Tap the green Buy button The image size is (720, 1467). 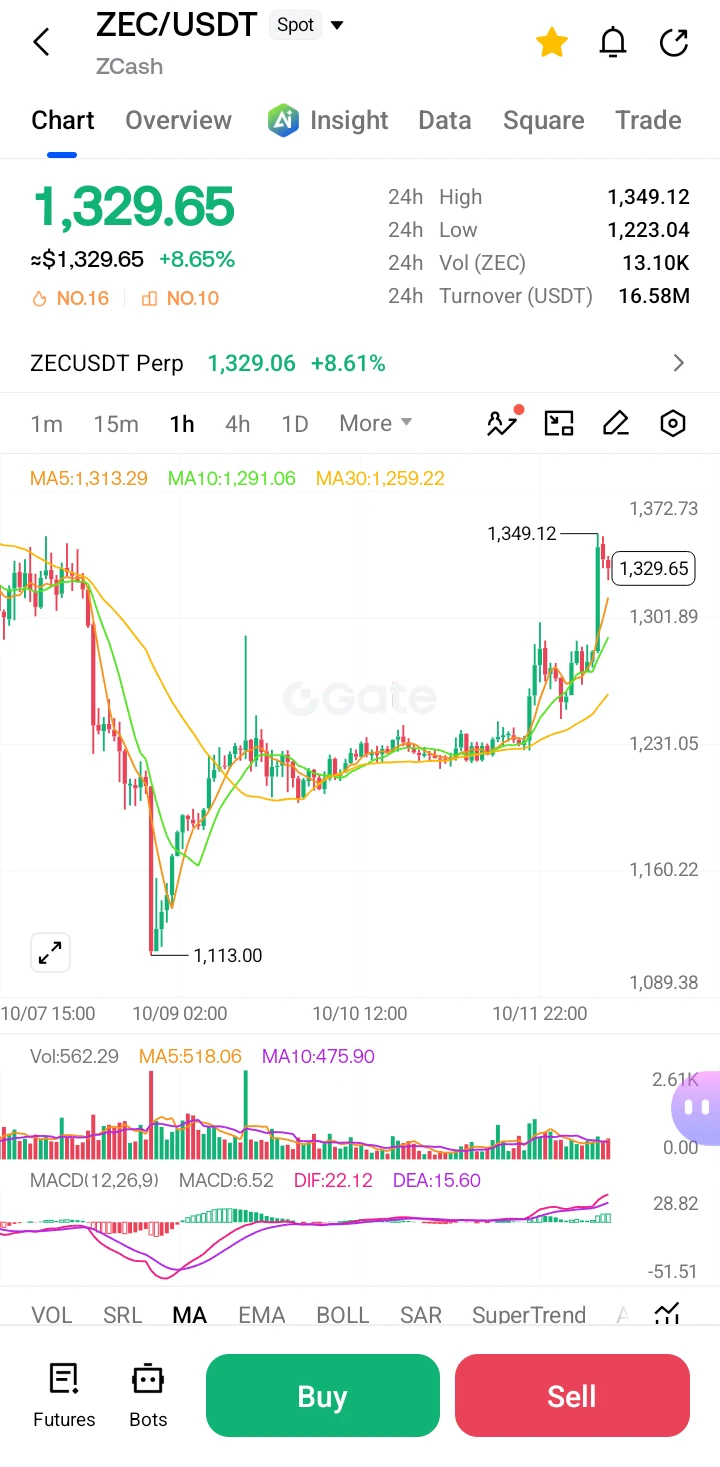[323, 1395]
